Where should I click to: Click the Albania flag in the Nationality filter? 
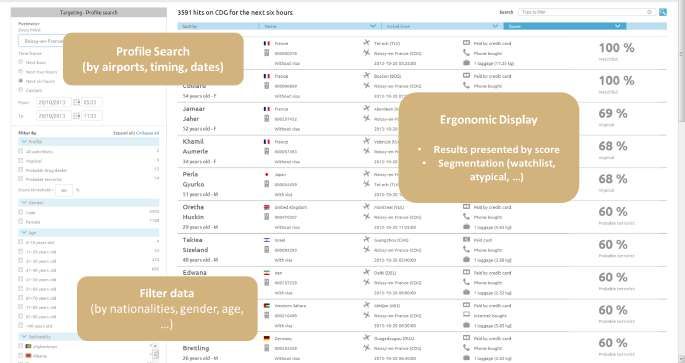click(x=28, y=356)
